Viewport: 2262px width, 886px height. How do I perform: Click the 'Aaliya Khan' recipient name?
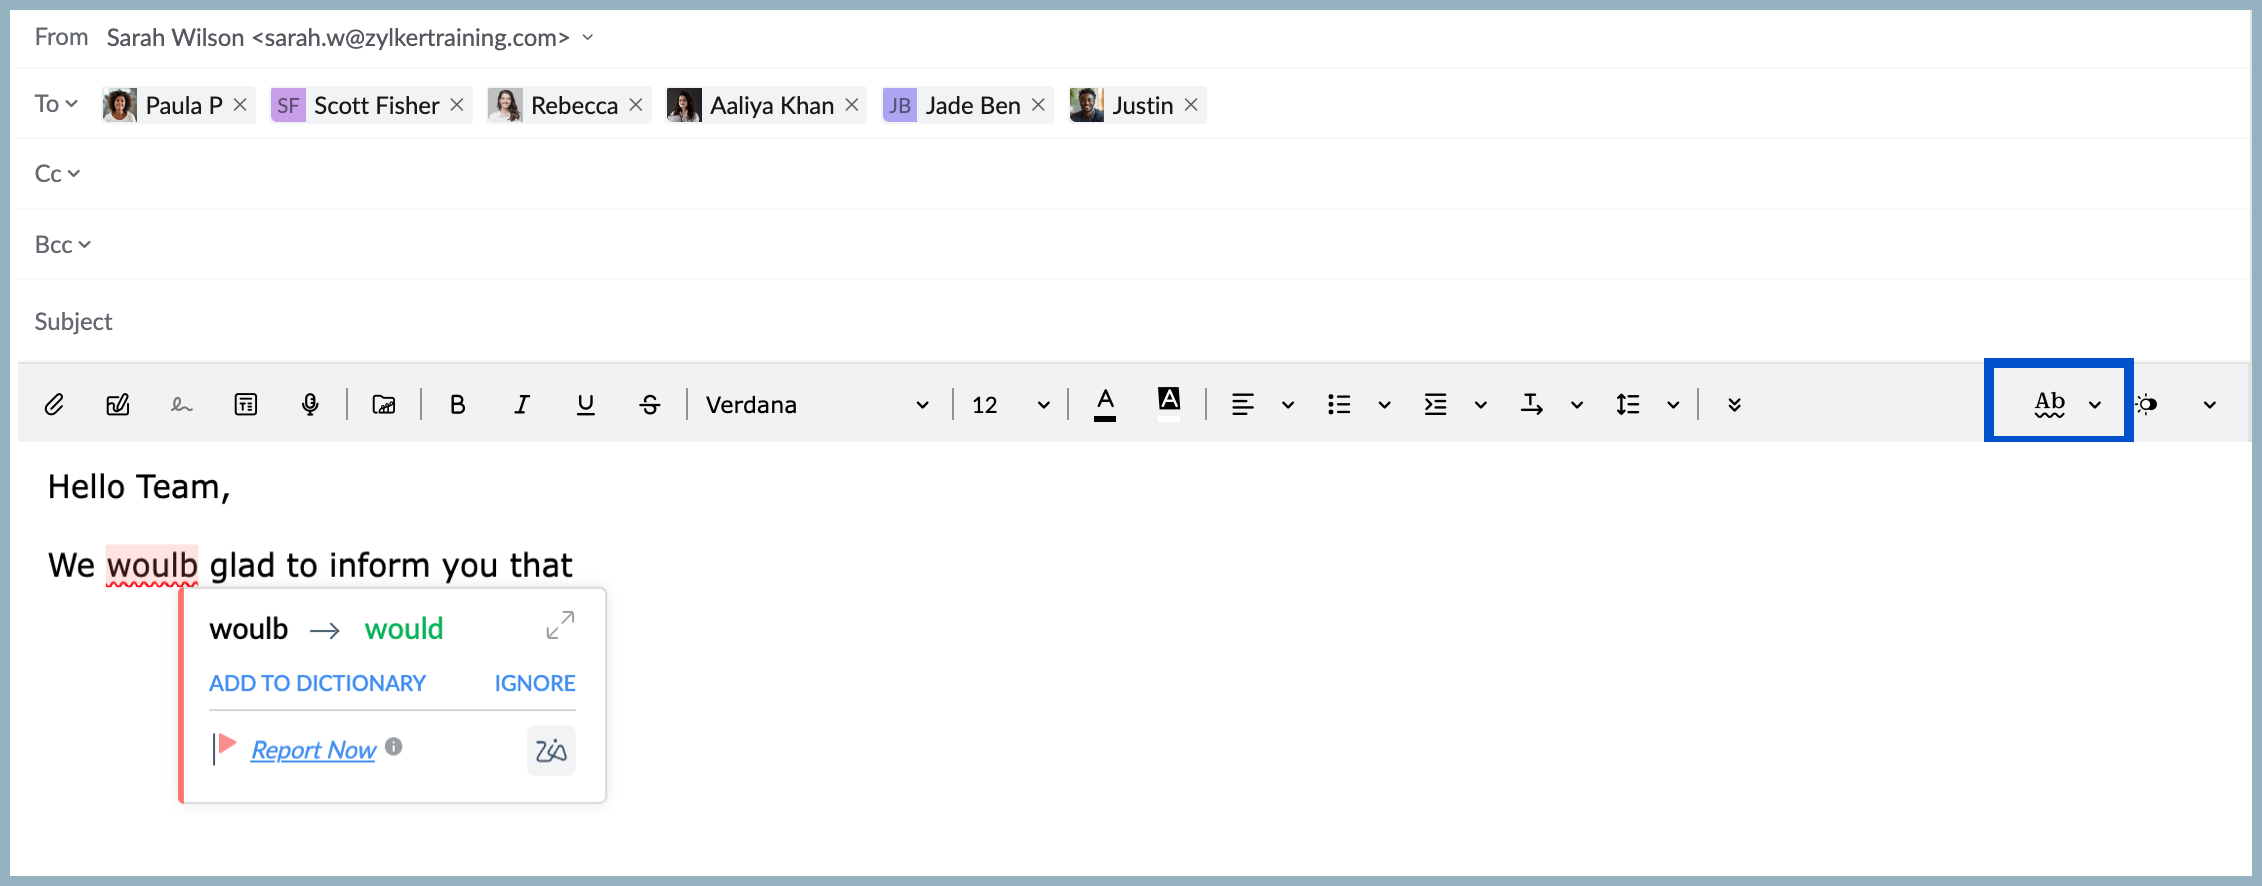point(772,105)
